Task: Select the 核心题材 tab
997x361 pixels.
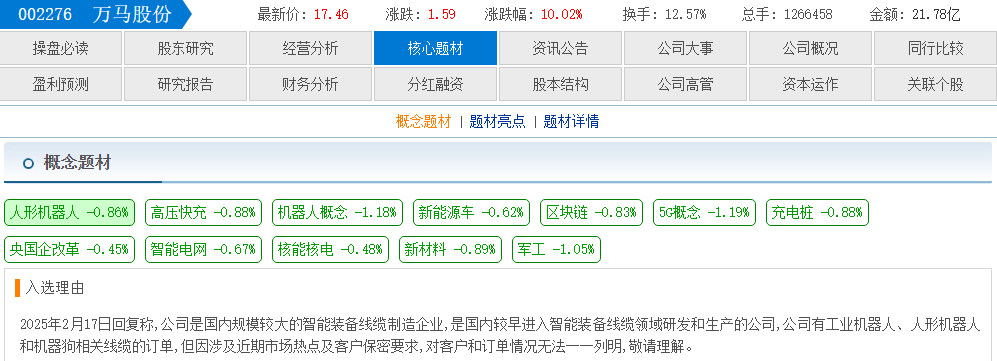Action: point(436,48)
